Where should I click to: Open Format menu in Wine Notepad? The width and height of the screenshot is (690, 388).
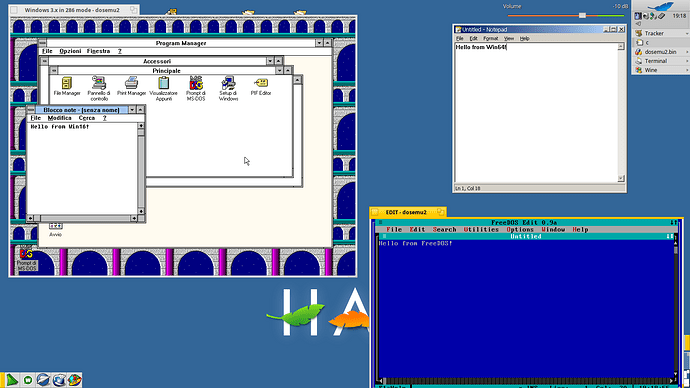click(491, 39)
